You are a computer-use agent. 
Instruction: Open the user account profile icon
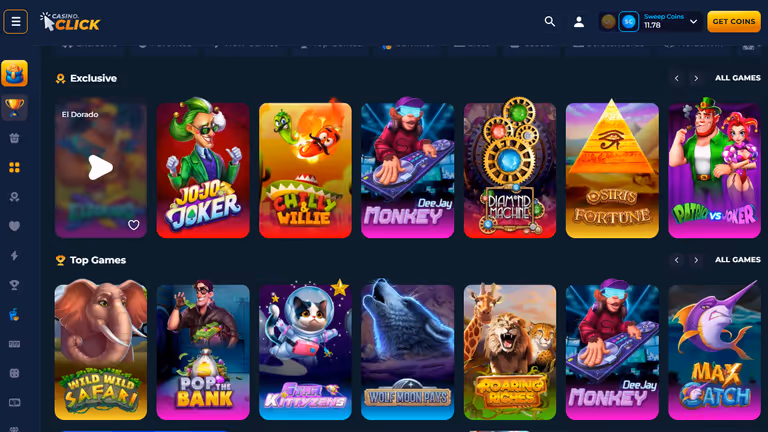(x=578, y=22)
